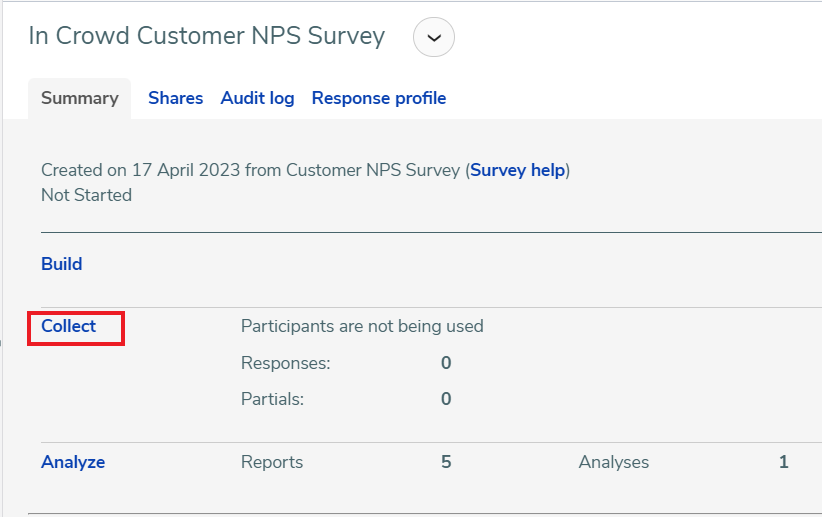Click the Participants are not being used text
This screenshot has width=822, height=517.
(x=362, y=326)
